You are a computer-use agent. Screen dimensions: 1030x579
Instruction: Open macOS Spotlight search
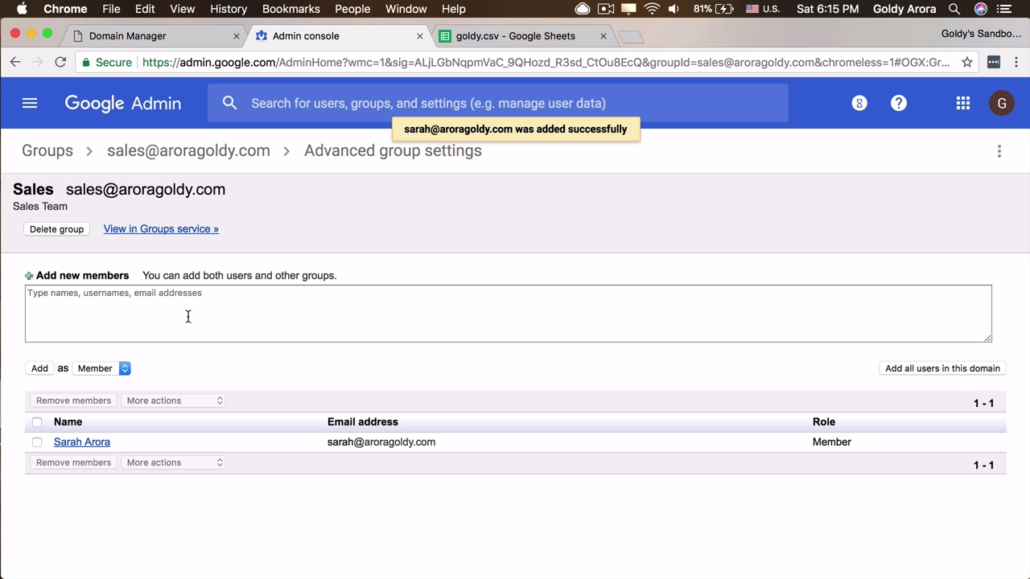tap(954, 9)
